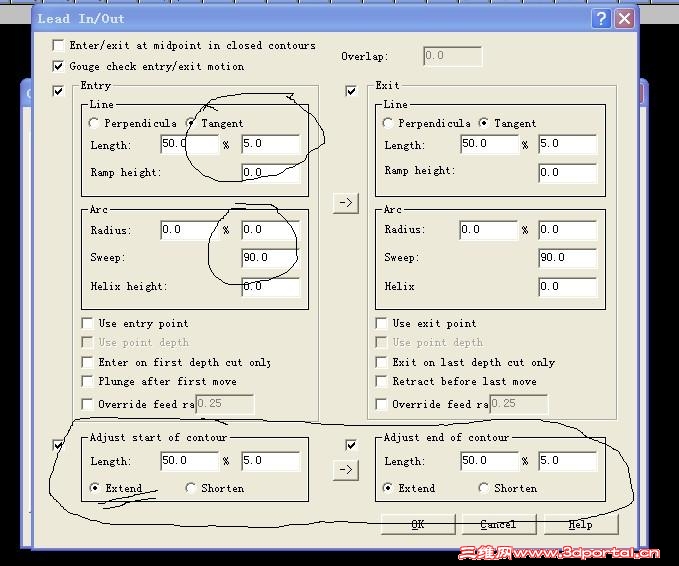Viewport: 679px width, 566px height.
Task: Enable Retract before last move
Action: (x=381, y=381)
